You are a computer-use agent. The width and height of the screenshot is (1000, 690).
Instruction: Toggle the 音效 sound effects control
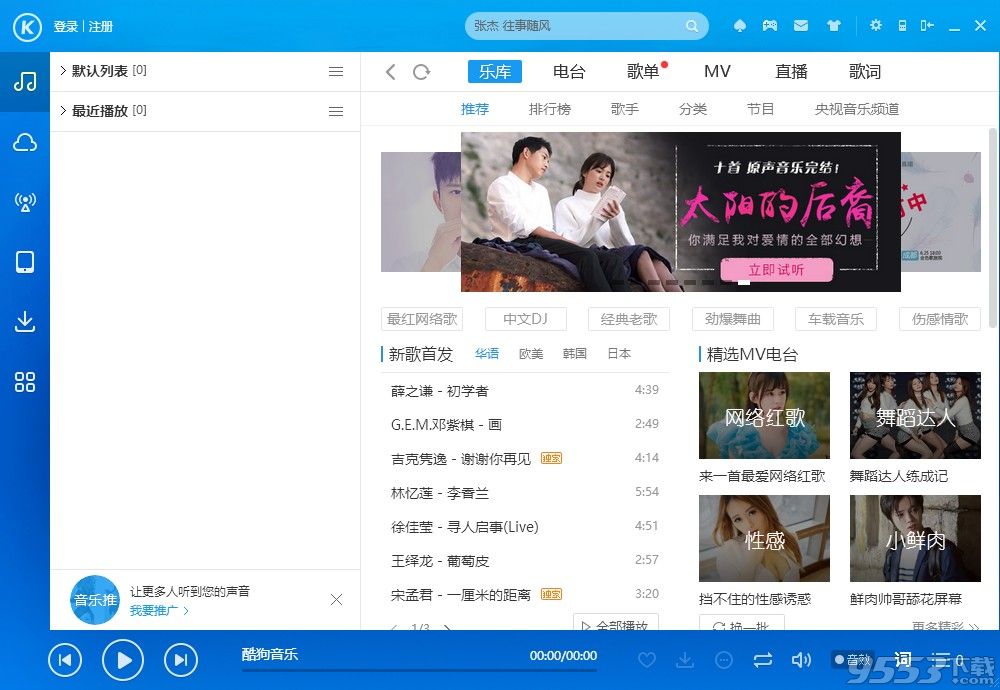[x=855, y=659]
